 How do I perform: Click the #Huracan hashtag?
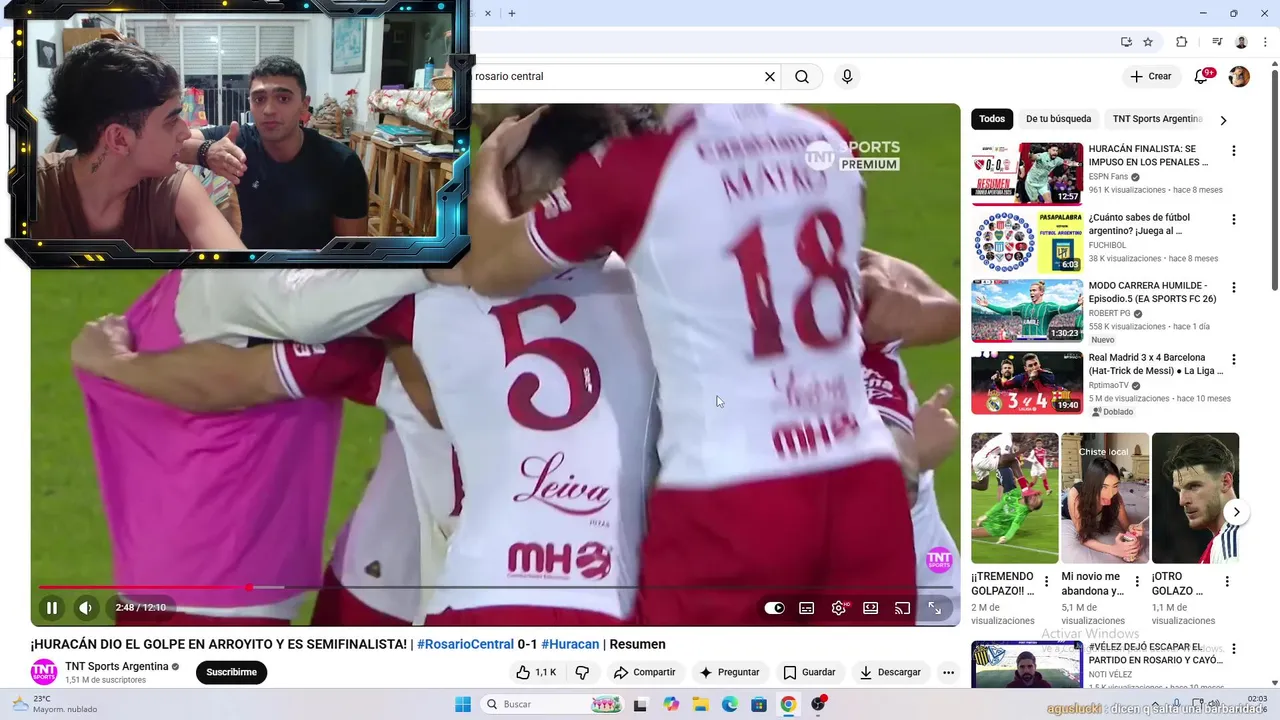570,644
